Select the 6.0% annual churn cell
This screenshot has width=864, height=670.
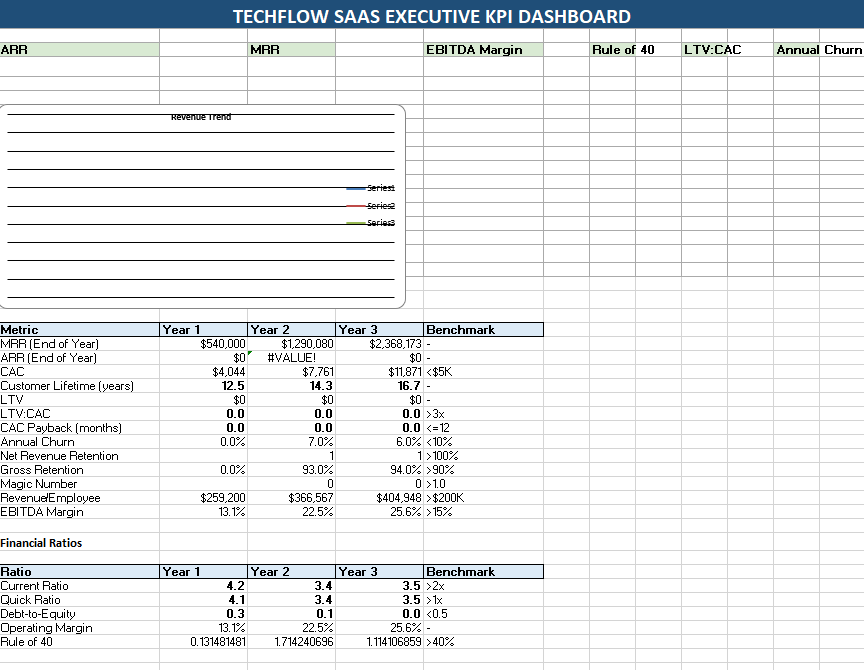point(379,442)
